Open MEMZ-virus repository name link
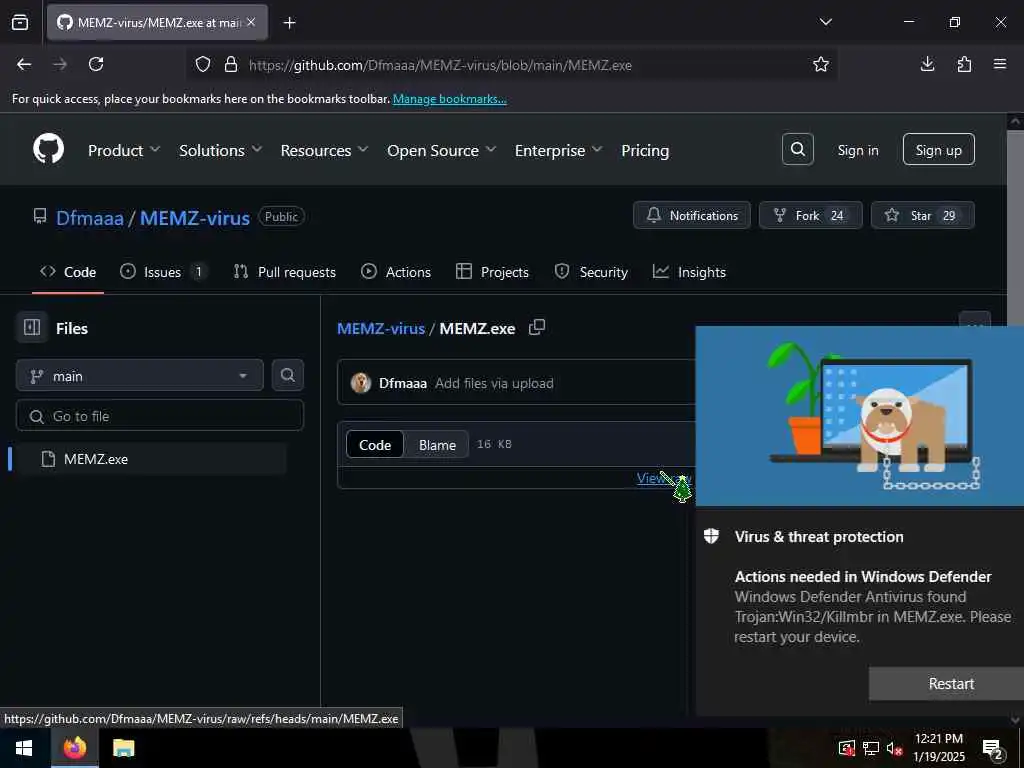The width and height of the screenshot is (1024, 768). 195,217
